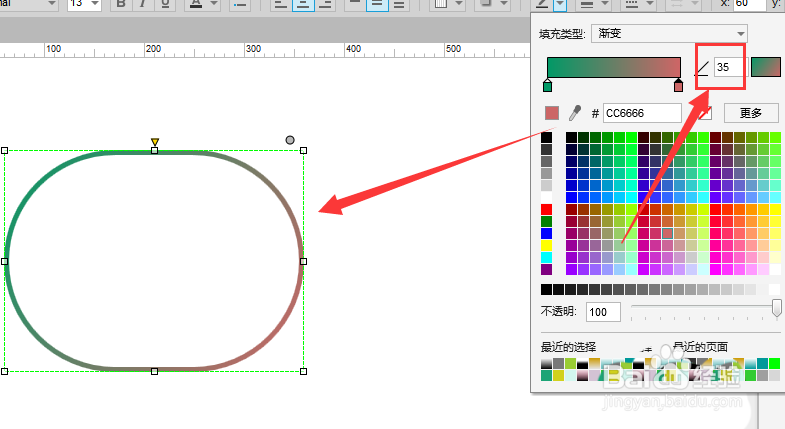785x429 pixels.
Task: Align text to the right
Action: tap(325, 5)
